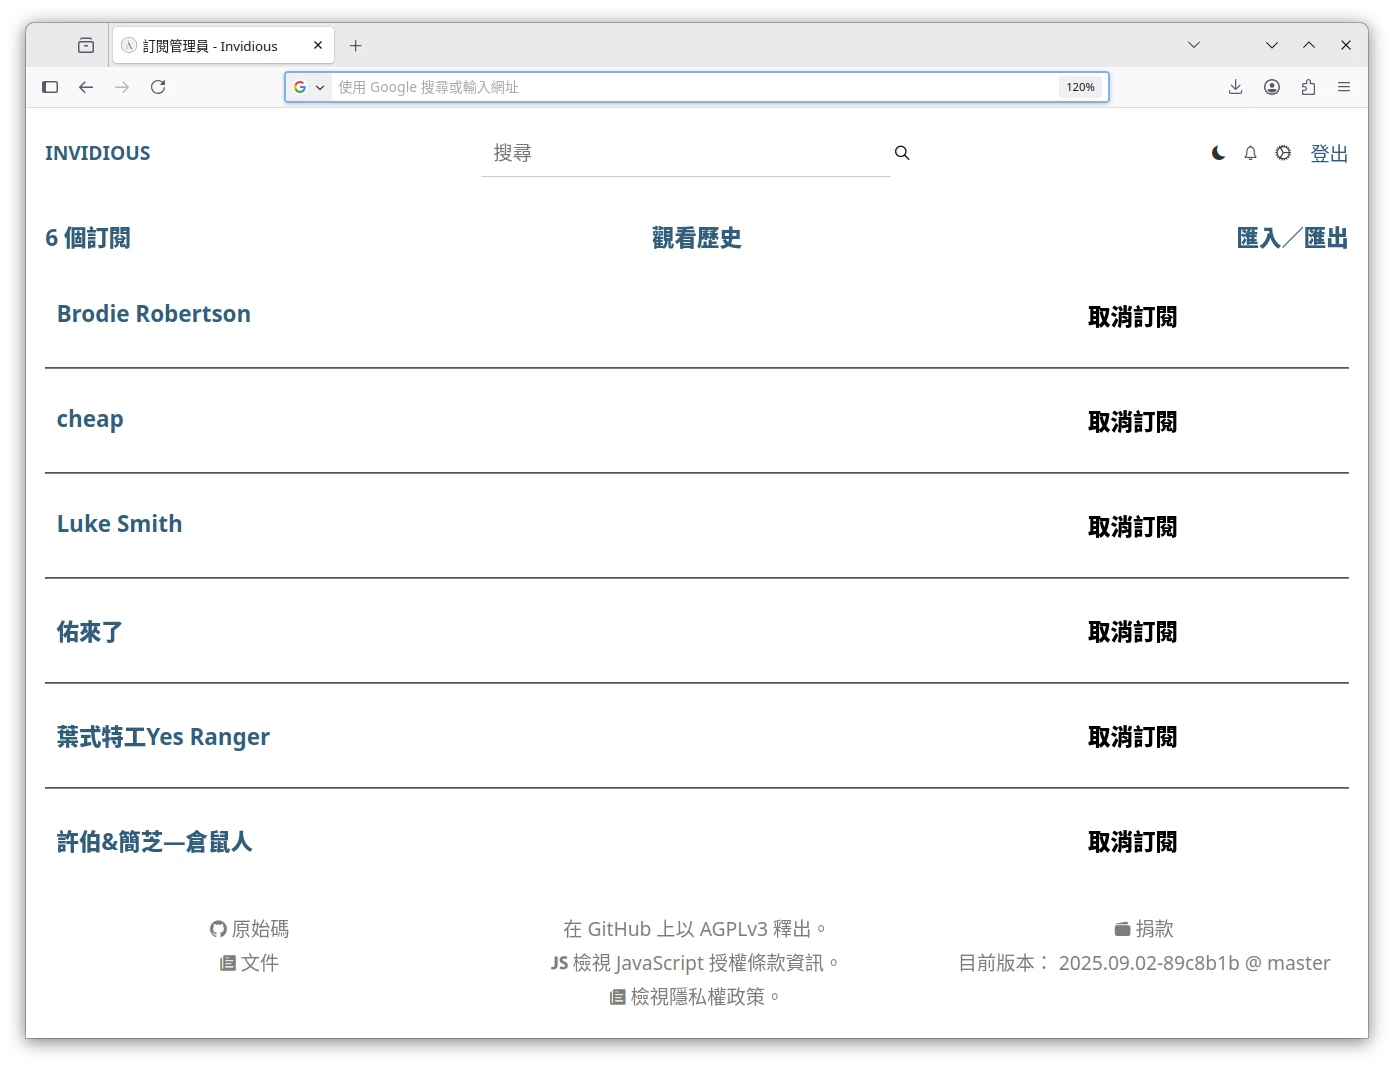Open the browser extensions puzzle icon
The image size is (1394, 1067).
[1308, 87]
